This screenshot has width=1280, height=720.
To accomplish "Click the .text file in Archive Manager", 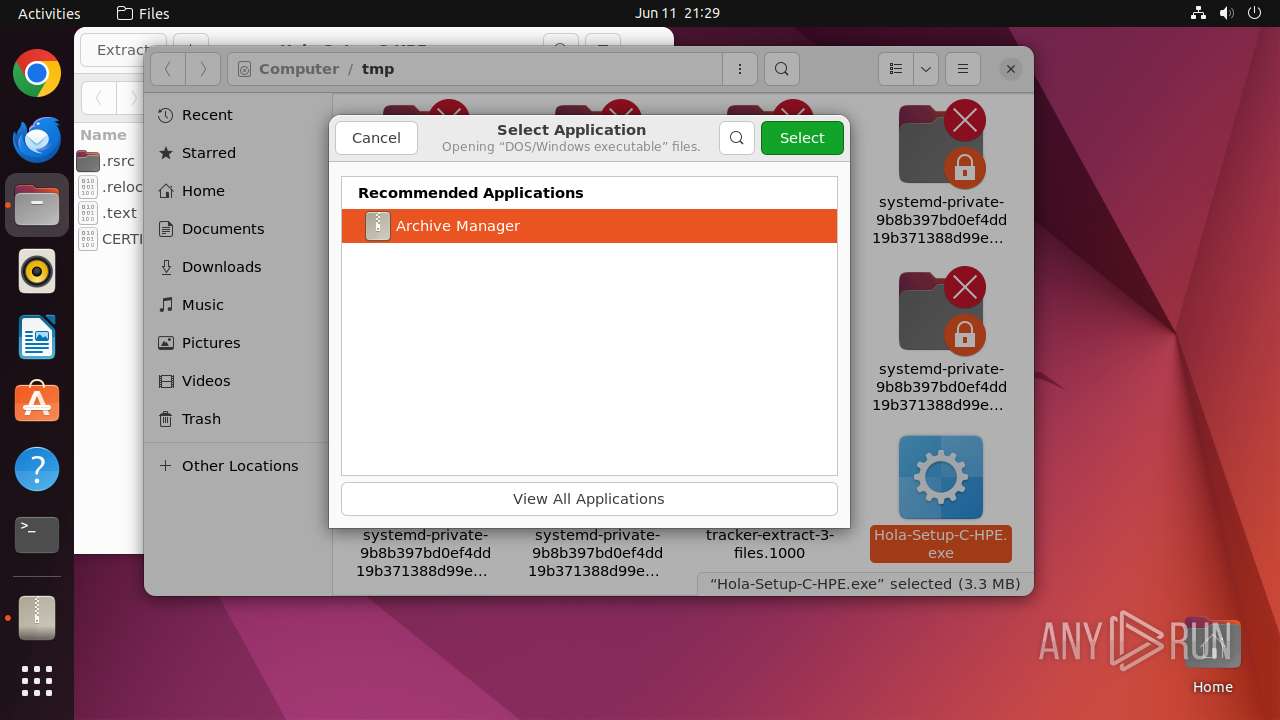I will 108,213.
